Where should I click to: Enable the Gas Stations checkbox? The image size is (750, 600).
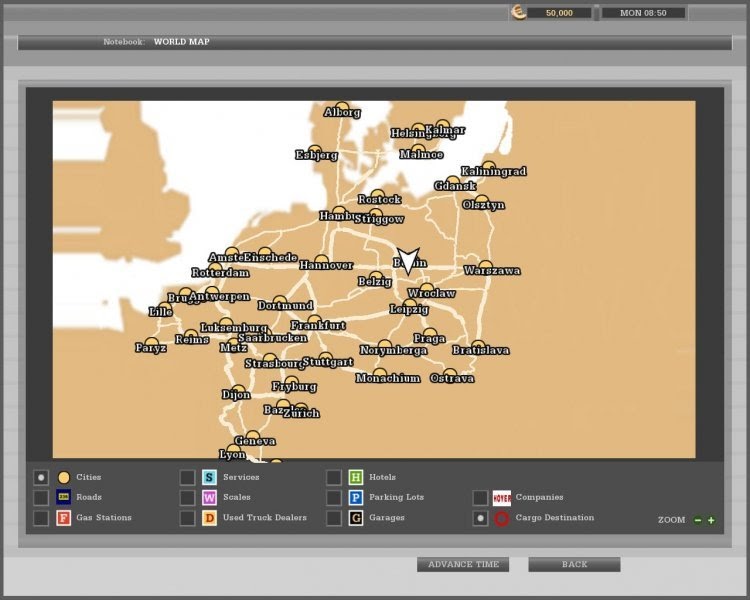pyautogui.click(x=41, y=518)
